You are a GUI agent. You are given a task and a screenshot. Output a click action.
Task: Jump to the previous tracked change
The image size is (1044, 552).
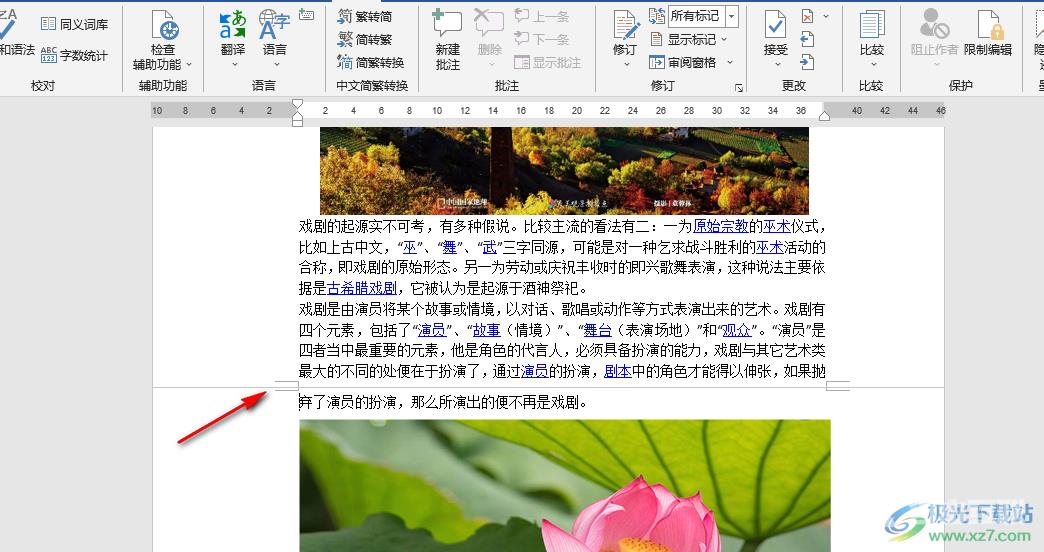coord(807,39)
